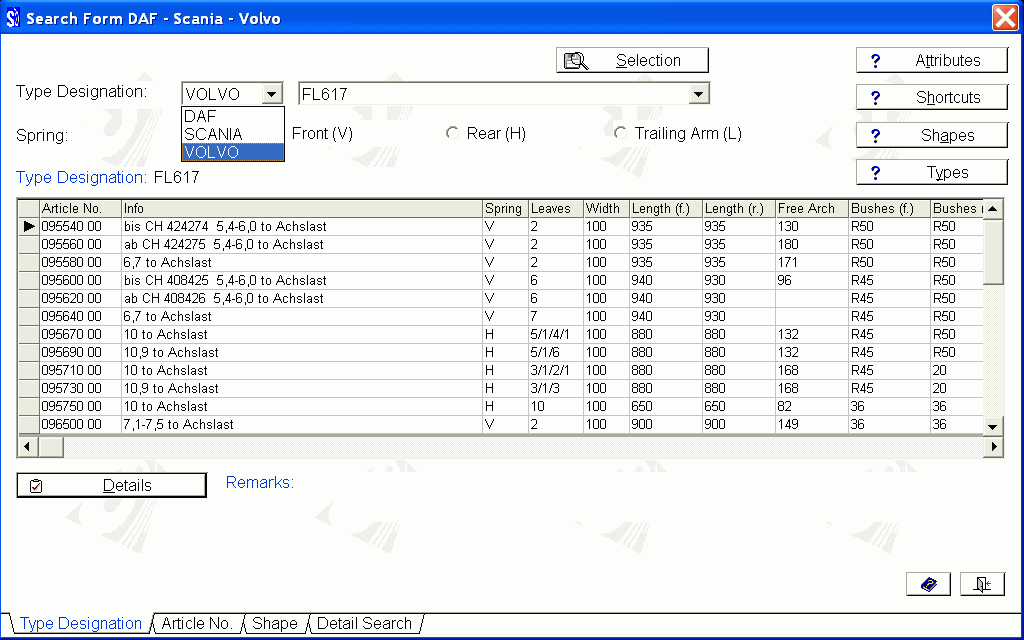This screenshot has height=640, width=1024.
Task: Open the Shortcuts help button
Action: 932,97
